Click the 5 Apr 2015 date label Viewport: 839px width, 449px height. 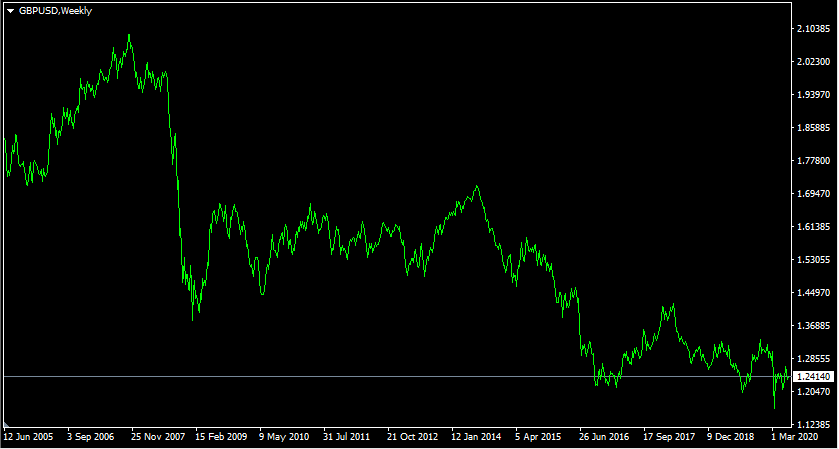coord(539,437)
